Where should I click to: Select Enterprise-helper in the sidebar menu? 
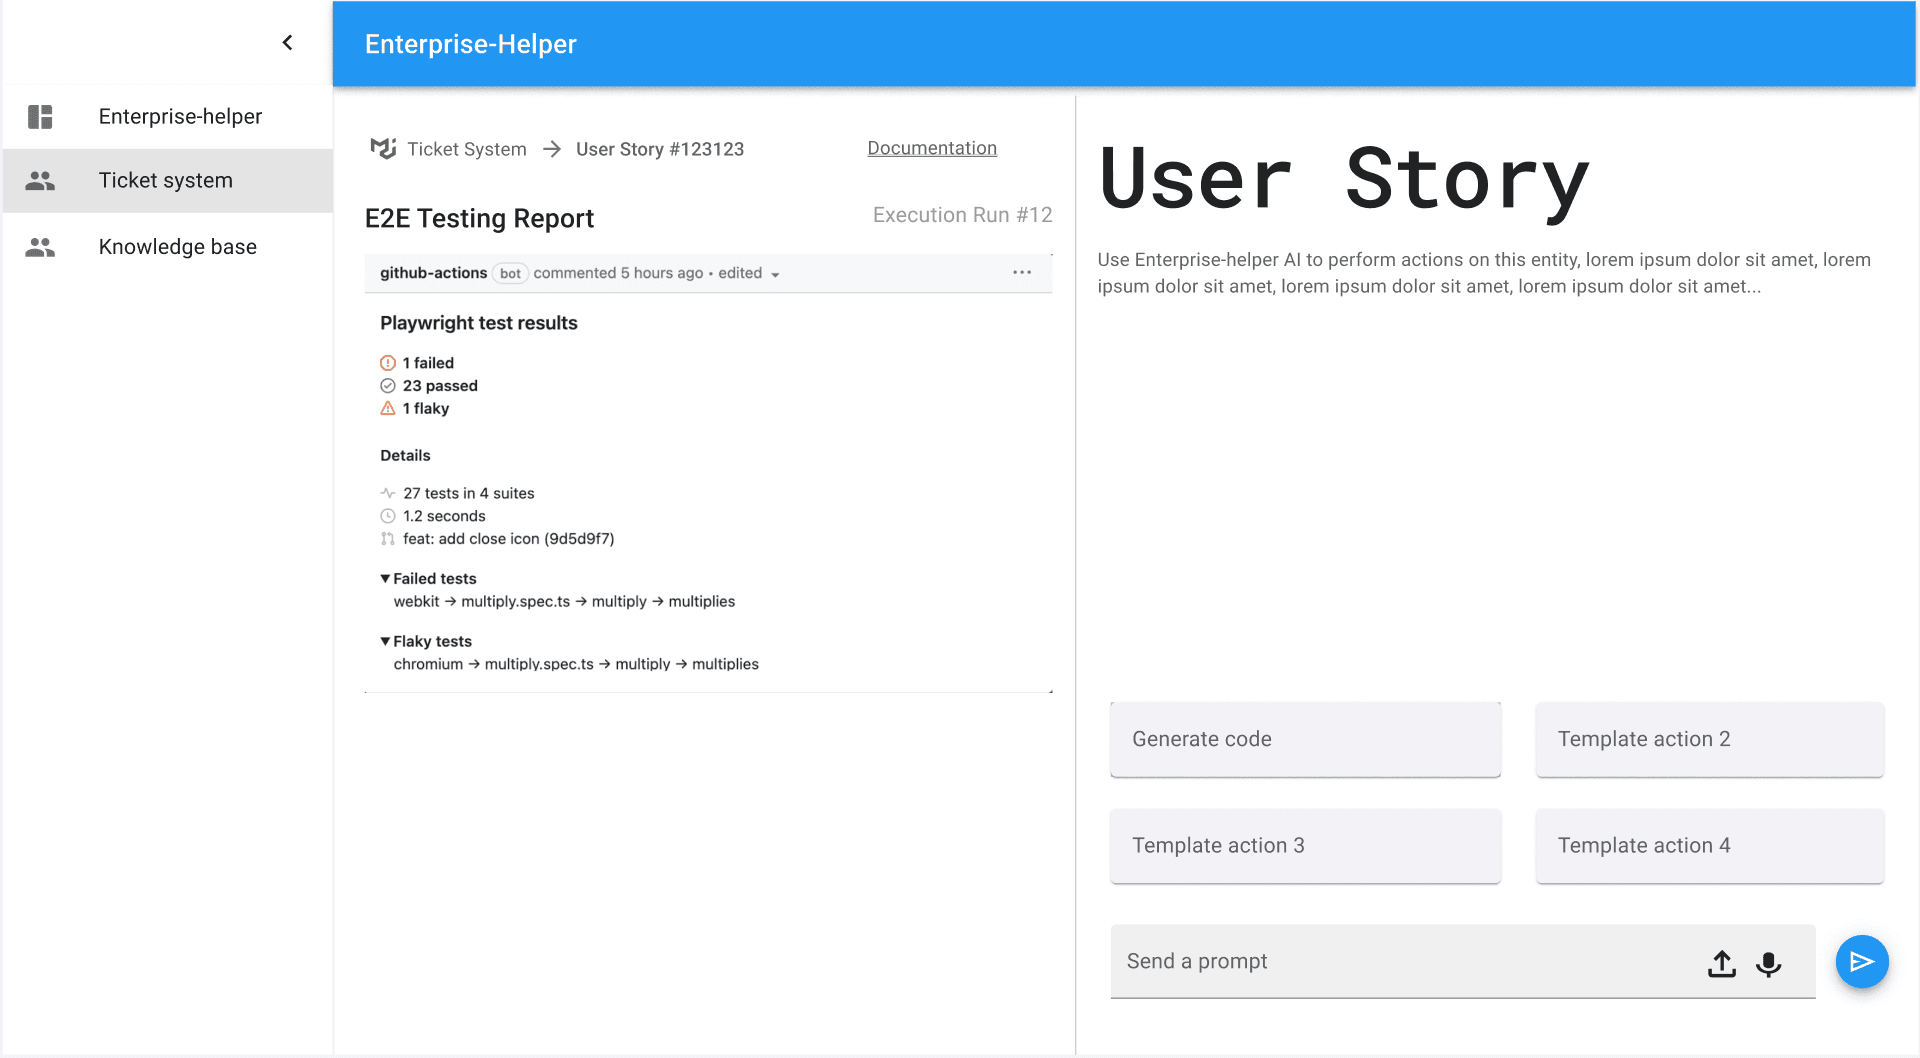(180, 117)
